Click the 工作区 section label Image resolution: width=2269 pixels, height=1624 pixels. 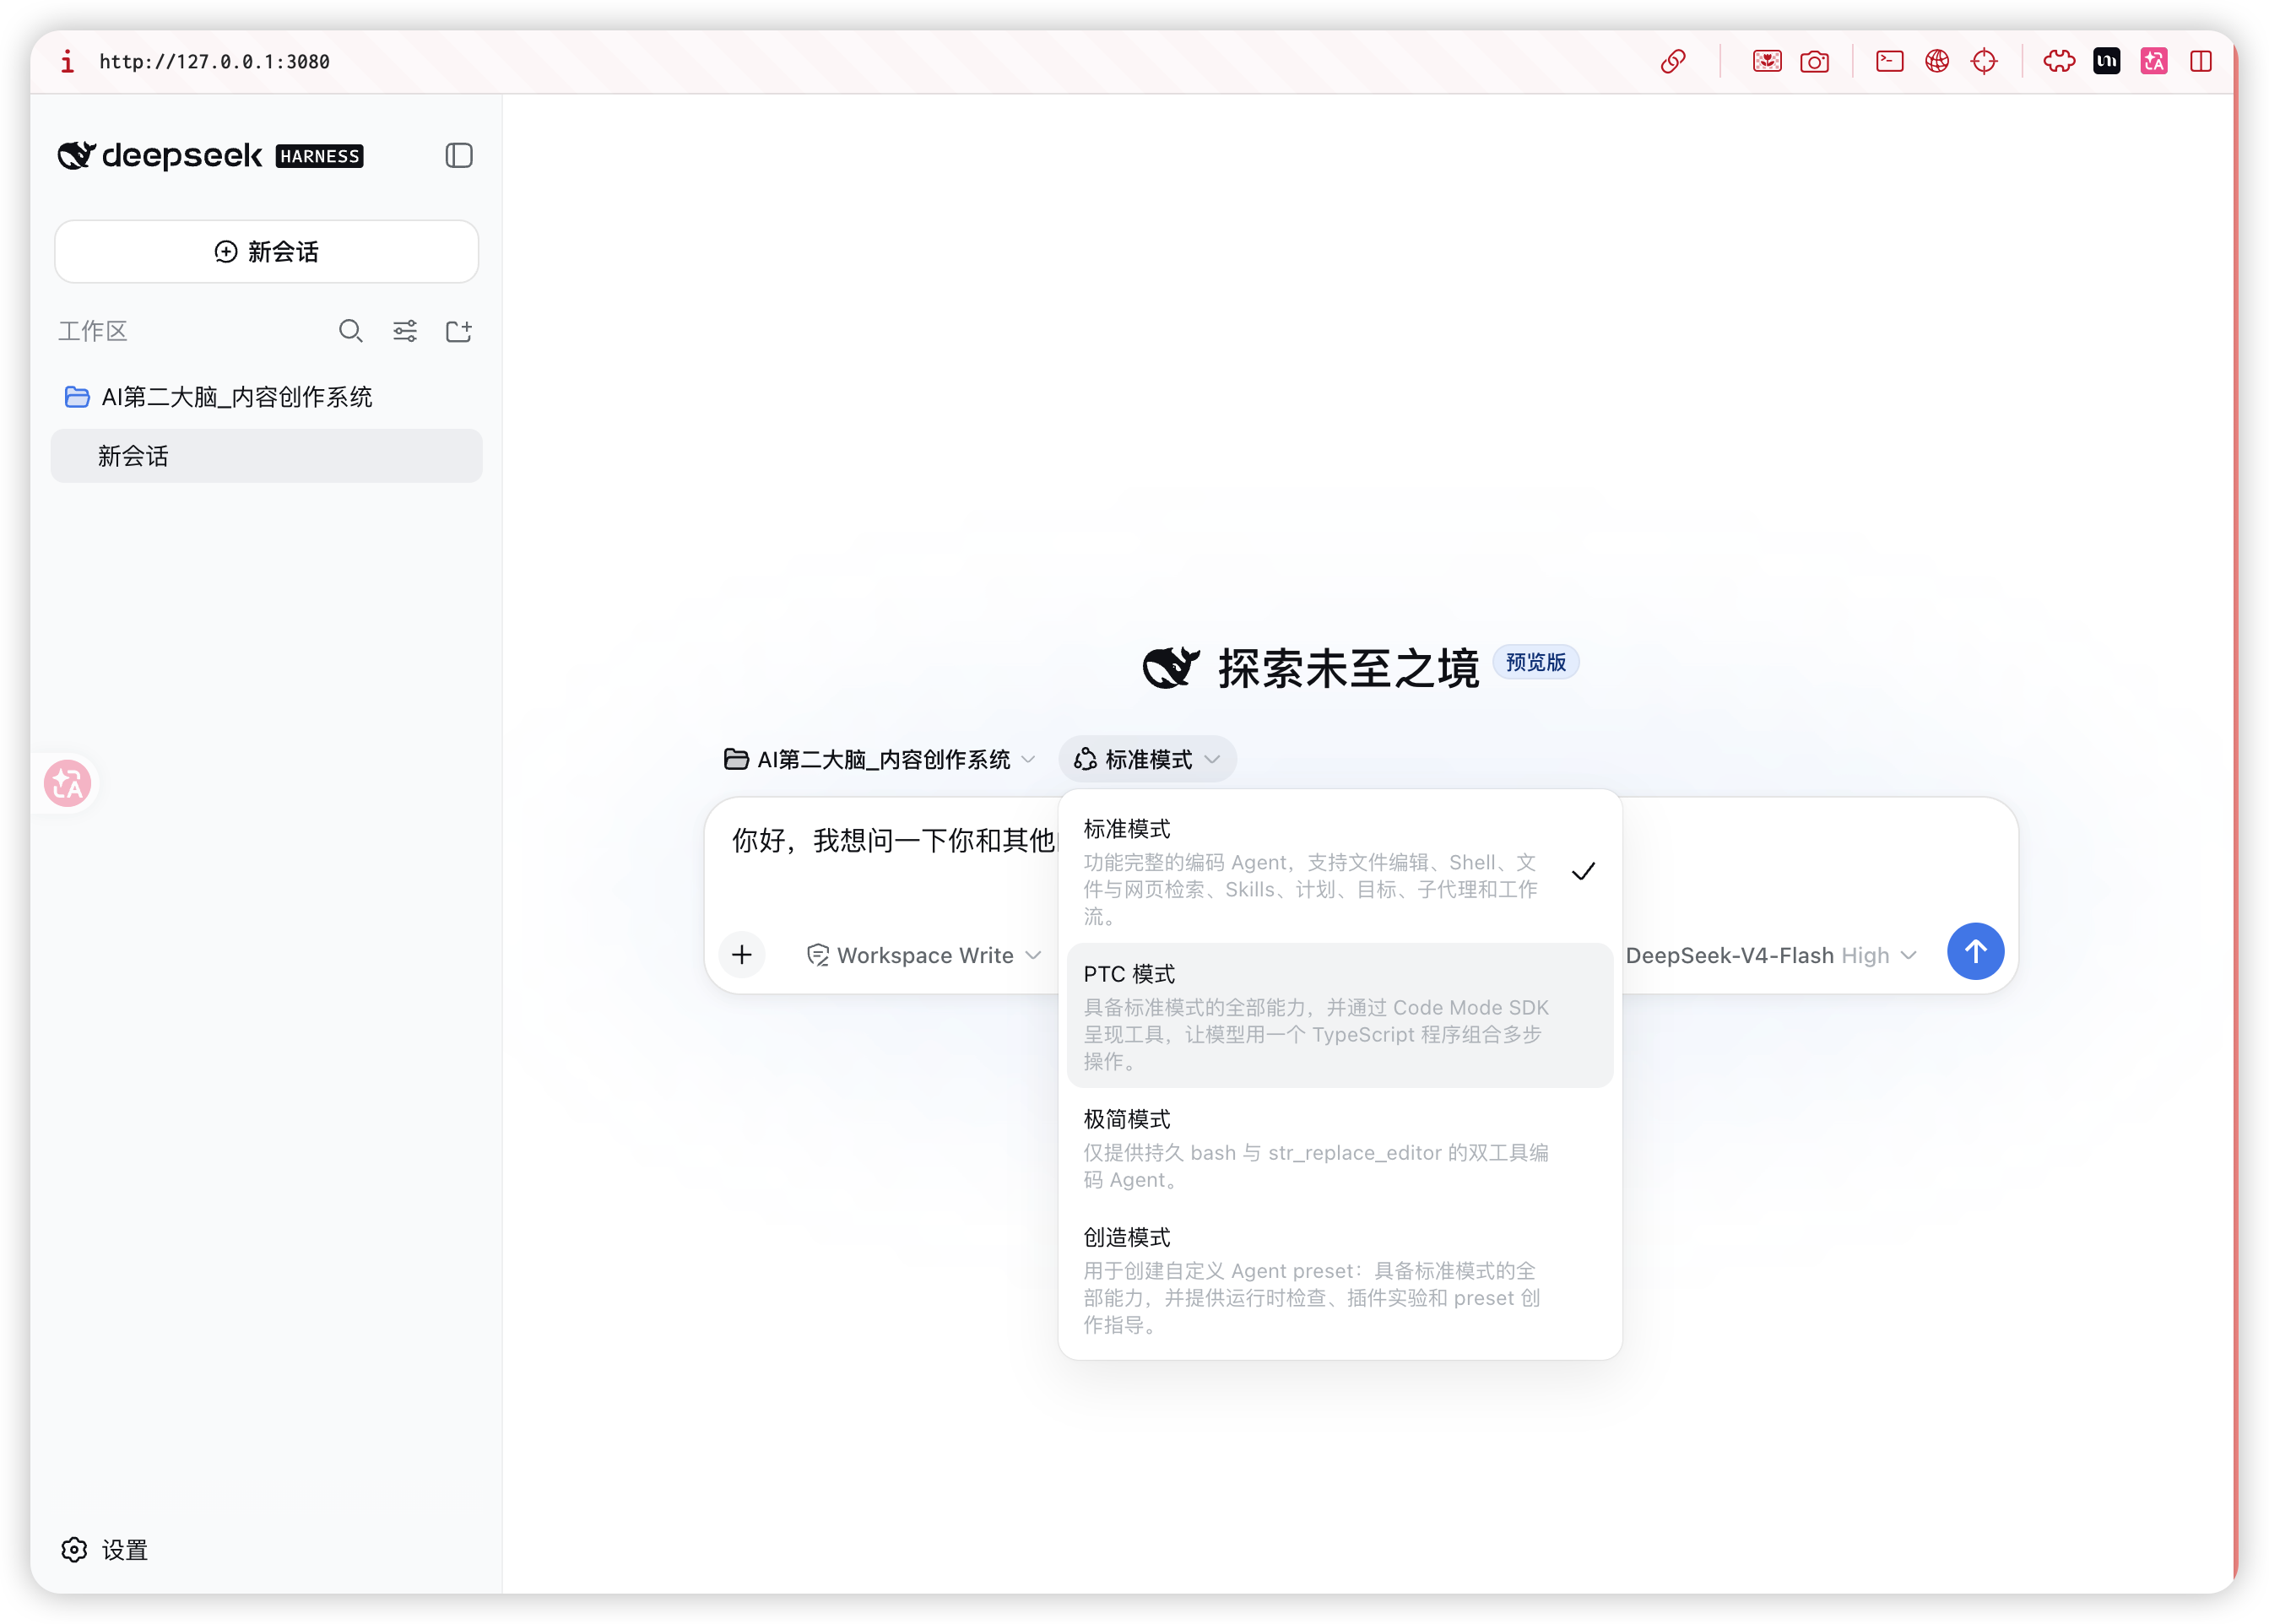click(93, 331)
